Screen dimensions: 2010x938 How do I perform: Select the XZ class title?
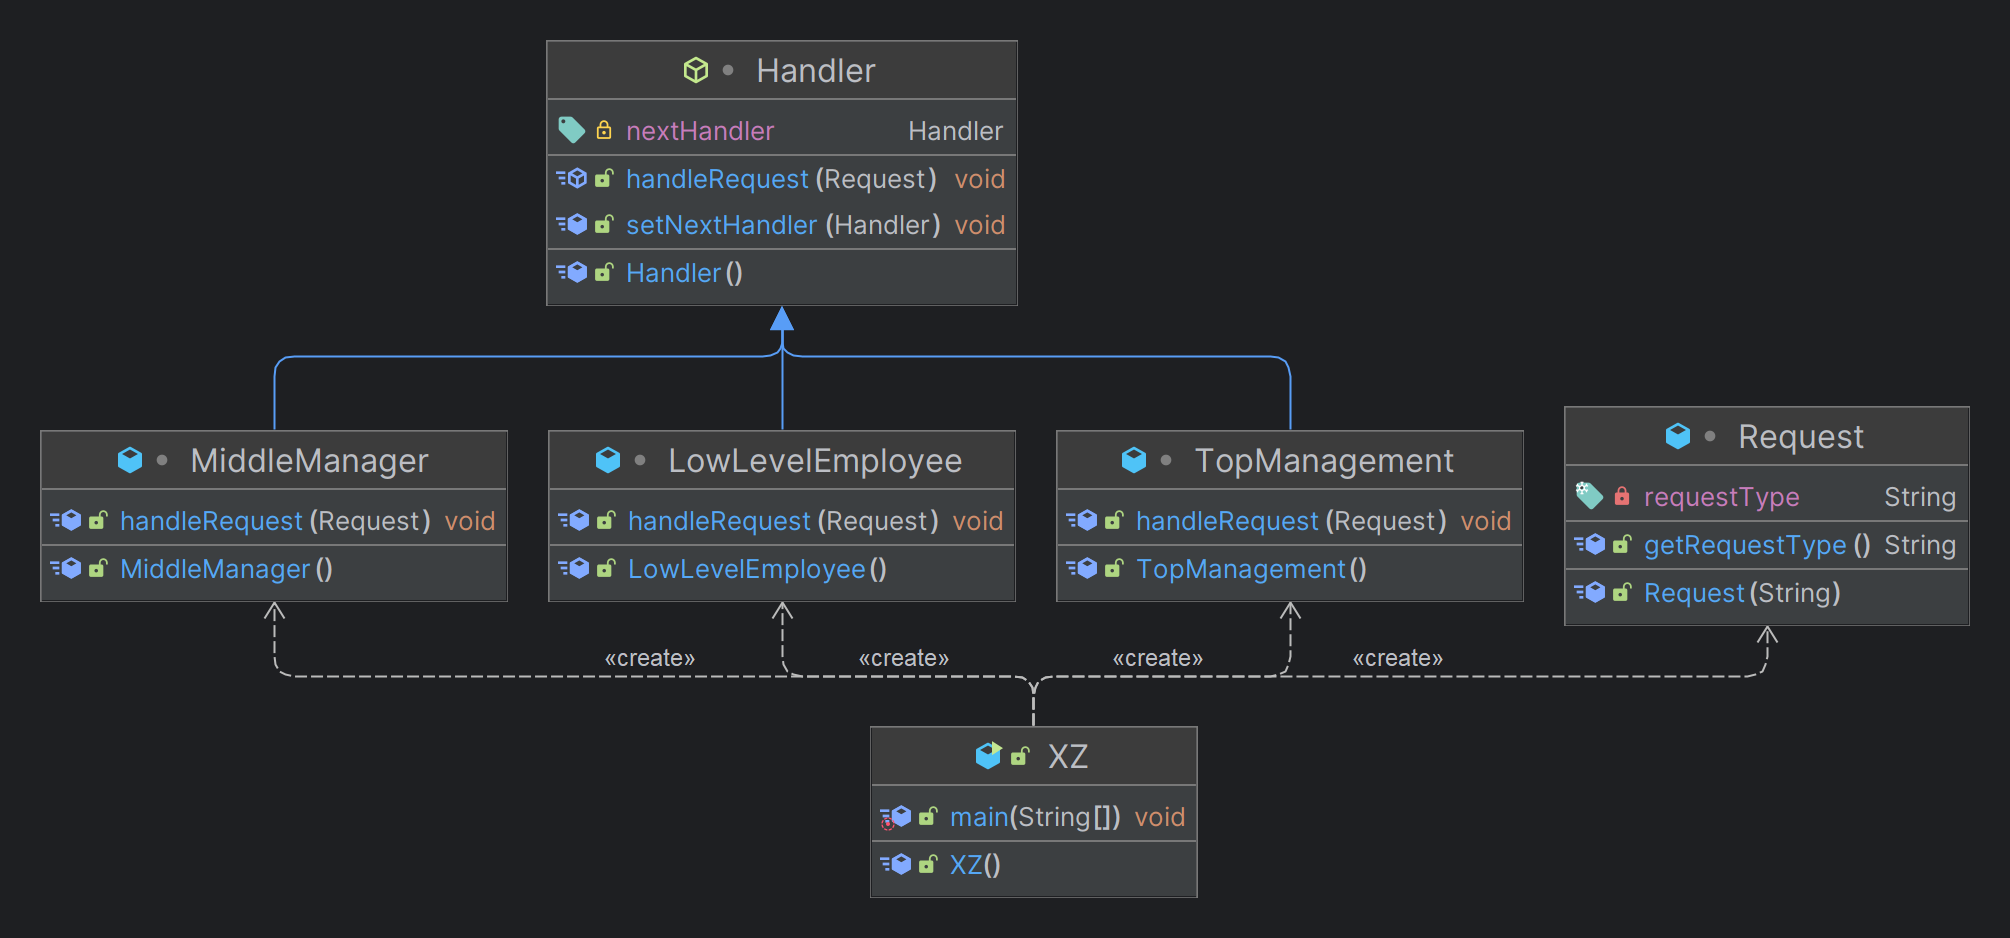click(x=1068, y=757)
